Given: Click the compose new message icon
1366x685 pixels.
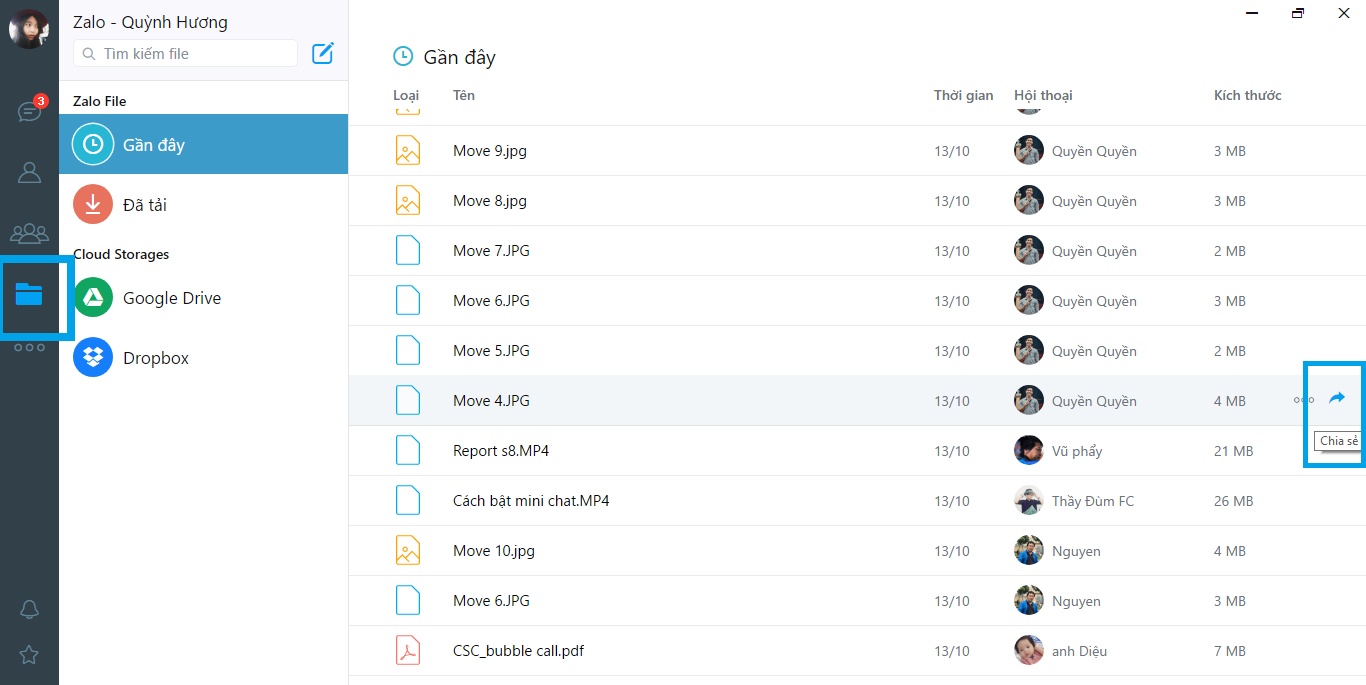Looking at the screenshot, I should pos(323,53).
